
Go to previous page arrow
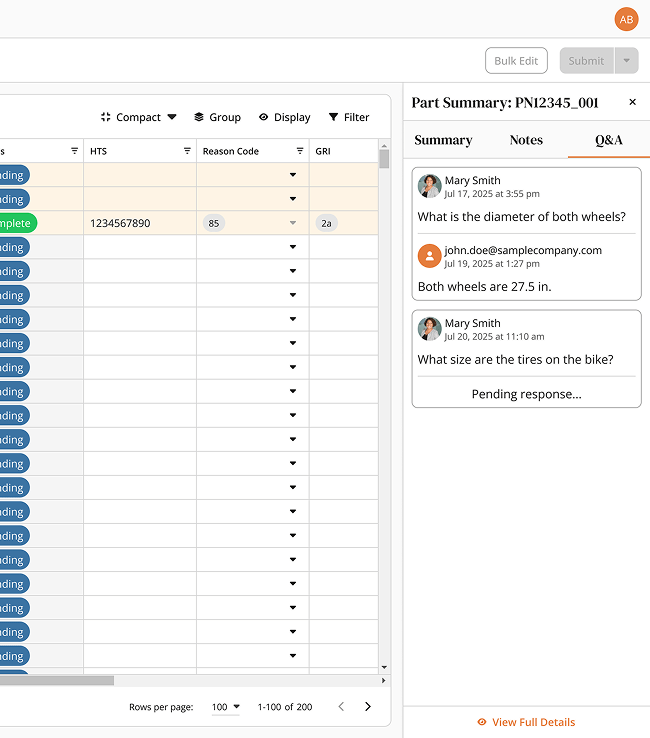(342, 706)
